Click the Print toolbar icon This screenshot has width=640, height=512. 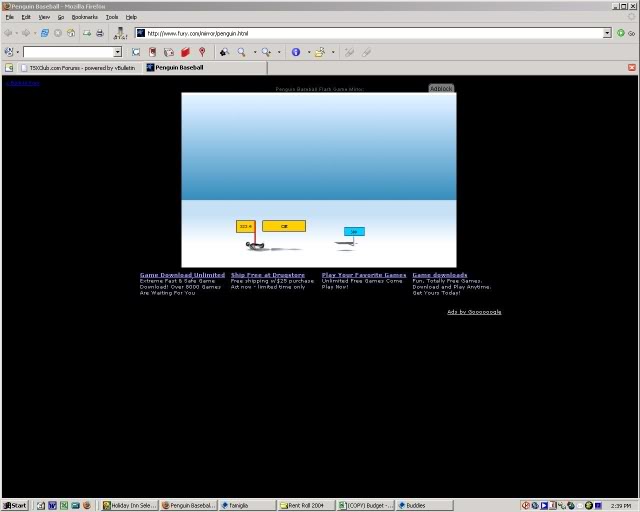tap(100, 33)
